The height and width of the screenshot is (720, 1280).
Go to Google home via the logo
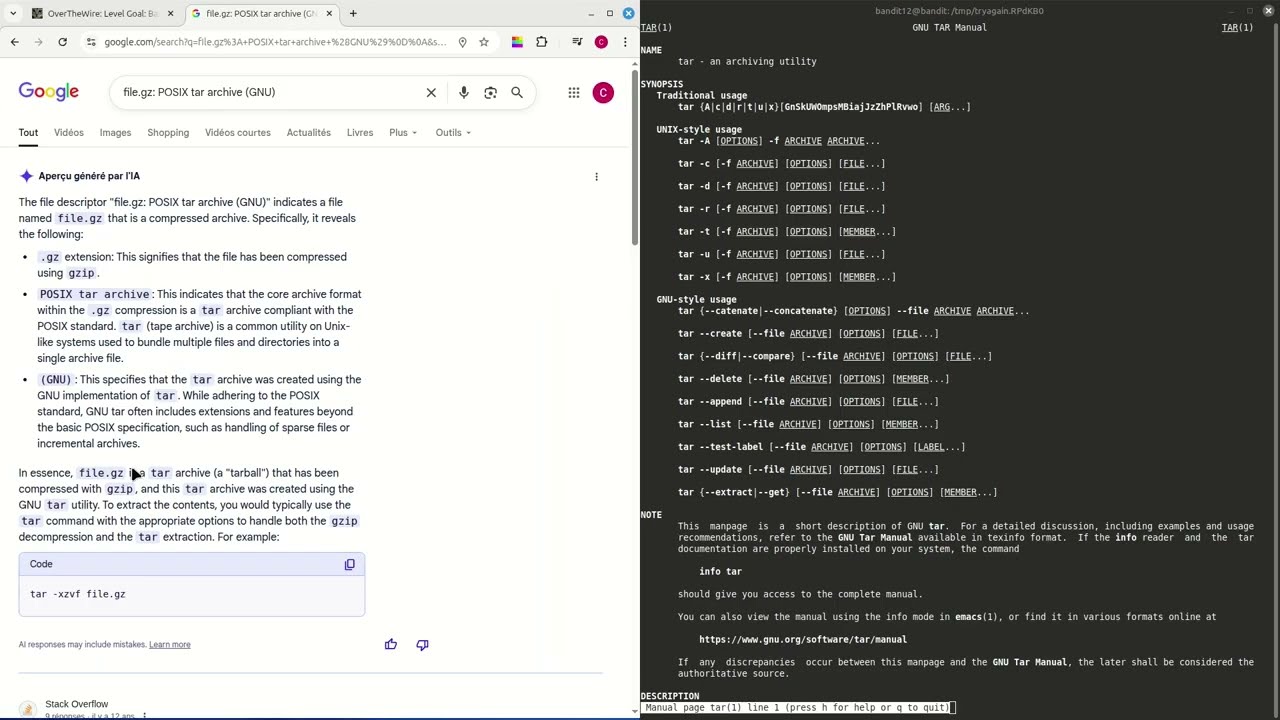[x=48, y=92]
